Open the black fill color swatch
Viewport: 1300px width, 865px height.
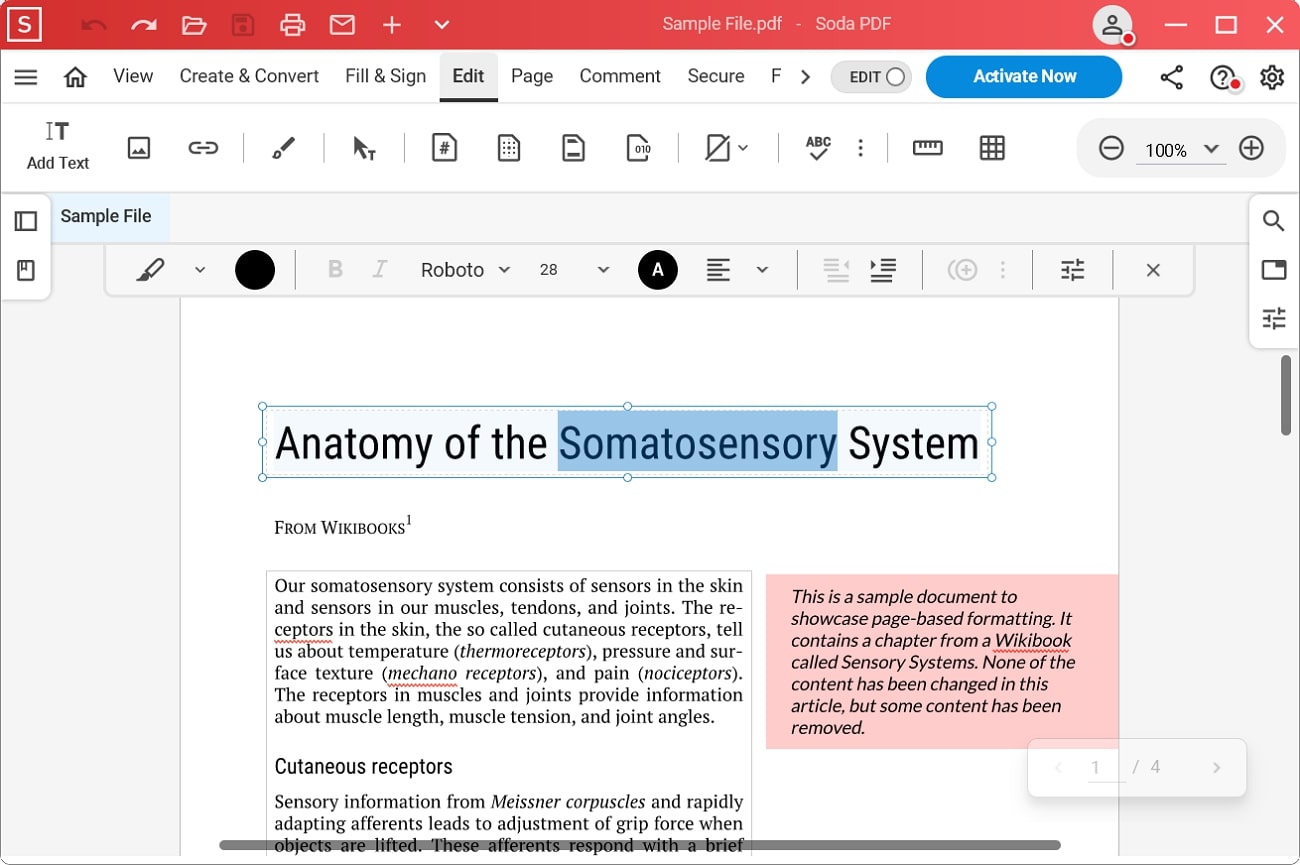255,270
